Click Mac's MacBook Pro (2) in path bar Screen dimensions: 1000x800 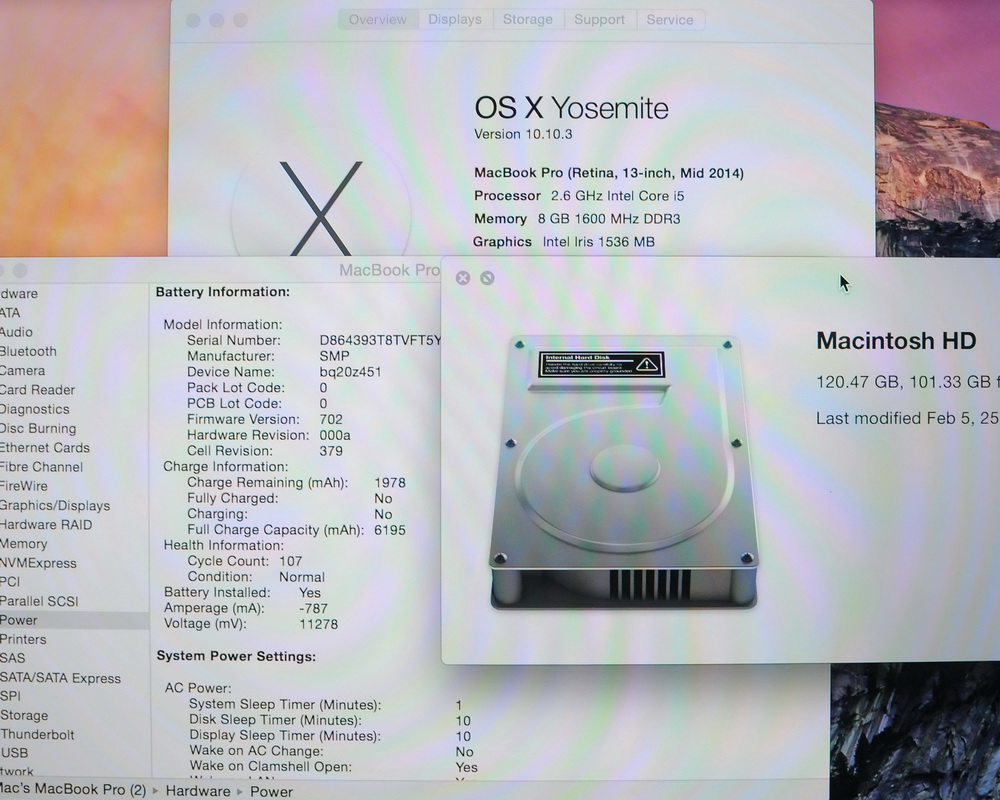click(x=73, y=789)
